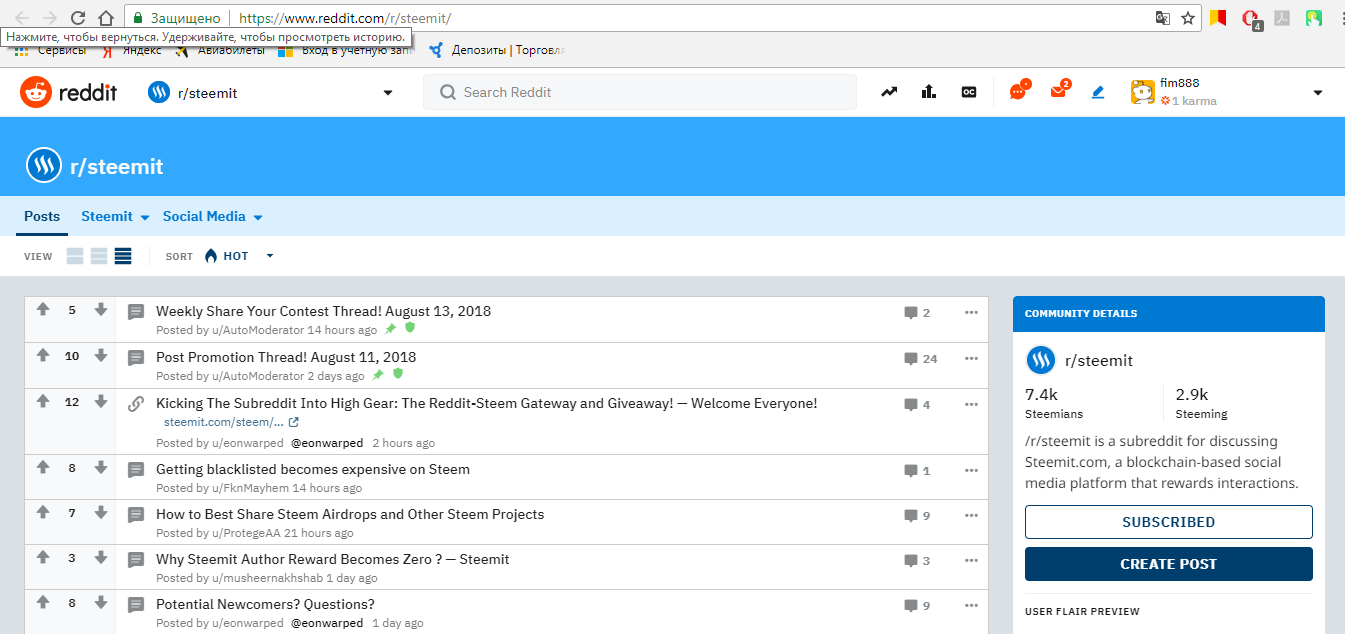Open comments icon for Weekly Share Your Contest Thread

[910, 313]
